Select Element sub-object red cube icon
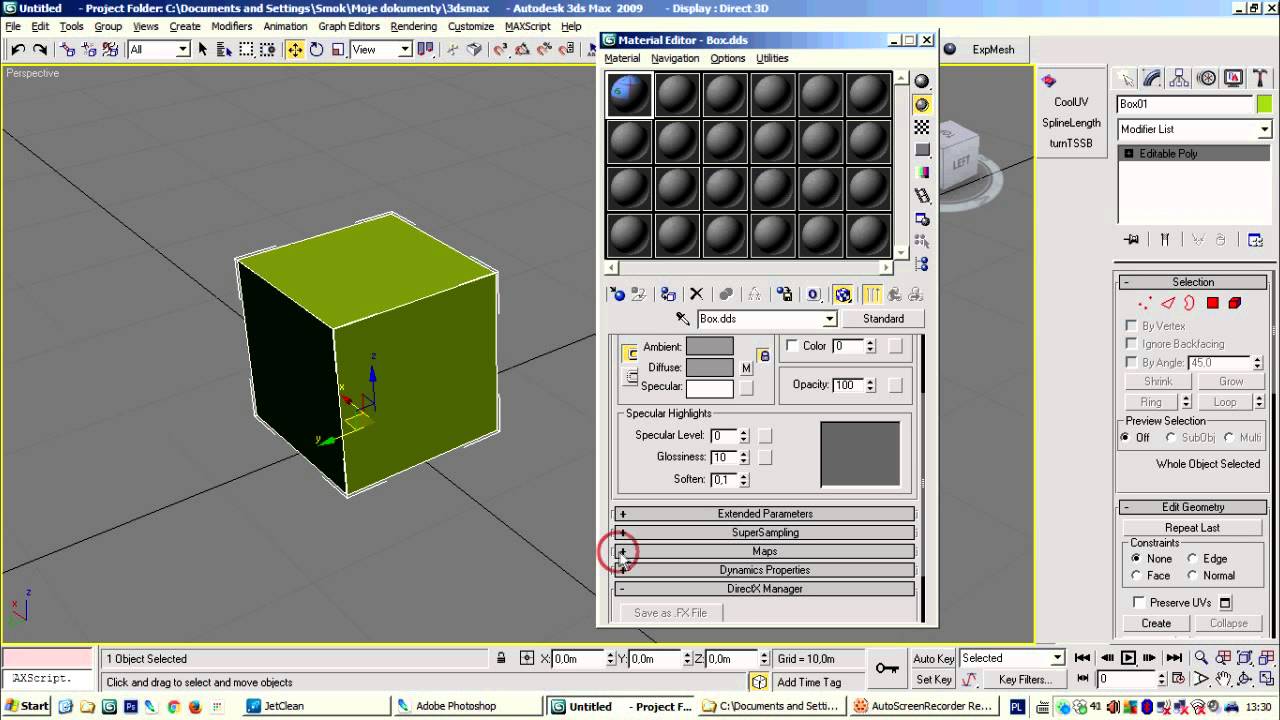The width and height of the screenshot is (1280, 720). (x=1235, y=303)
